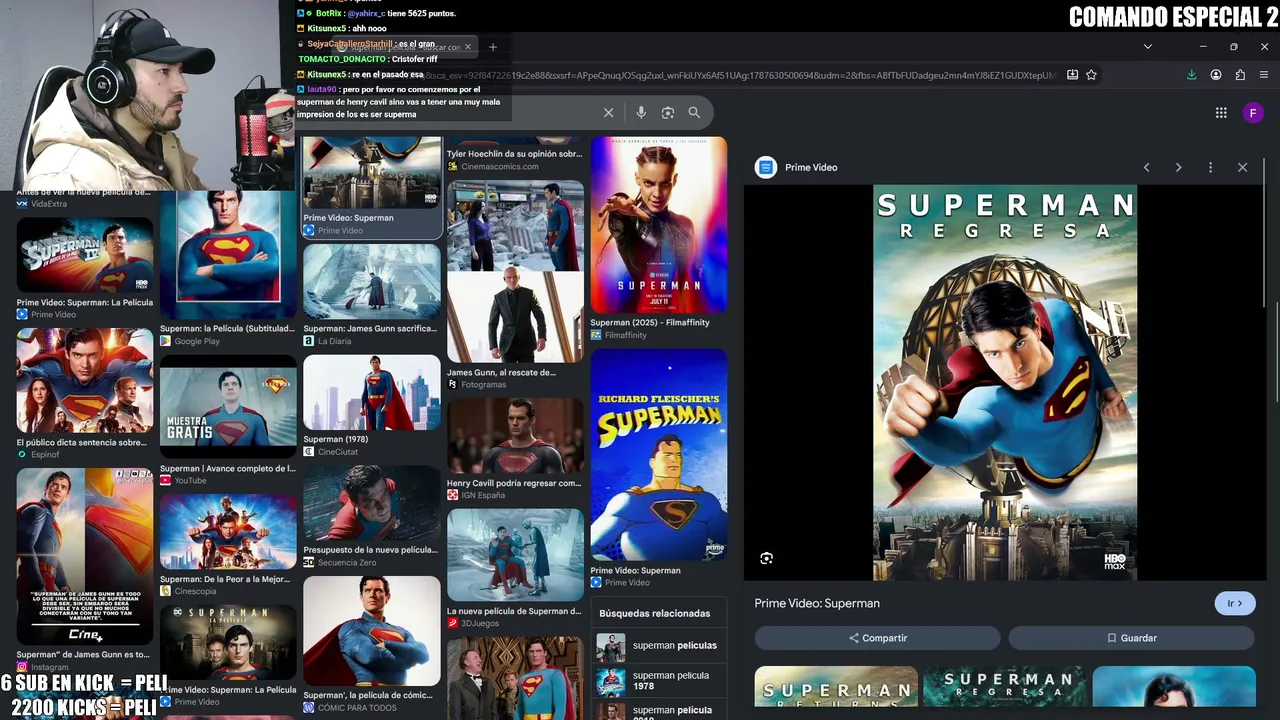Click the Búsquedas relacionadas heading
Image resolution: width=1280 pixels, height=720 pixels.
(x=655, y=613)
